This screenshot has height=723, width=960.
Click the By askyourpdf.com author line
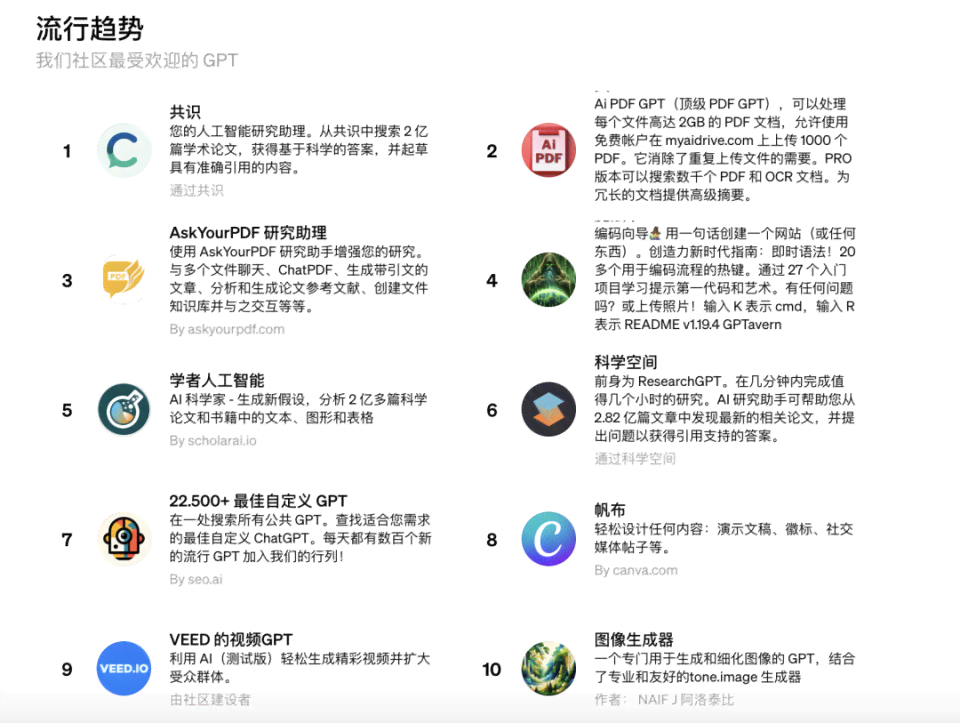(227, 329)
